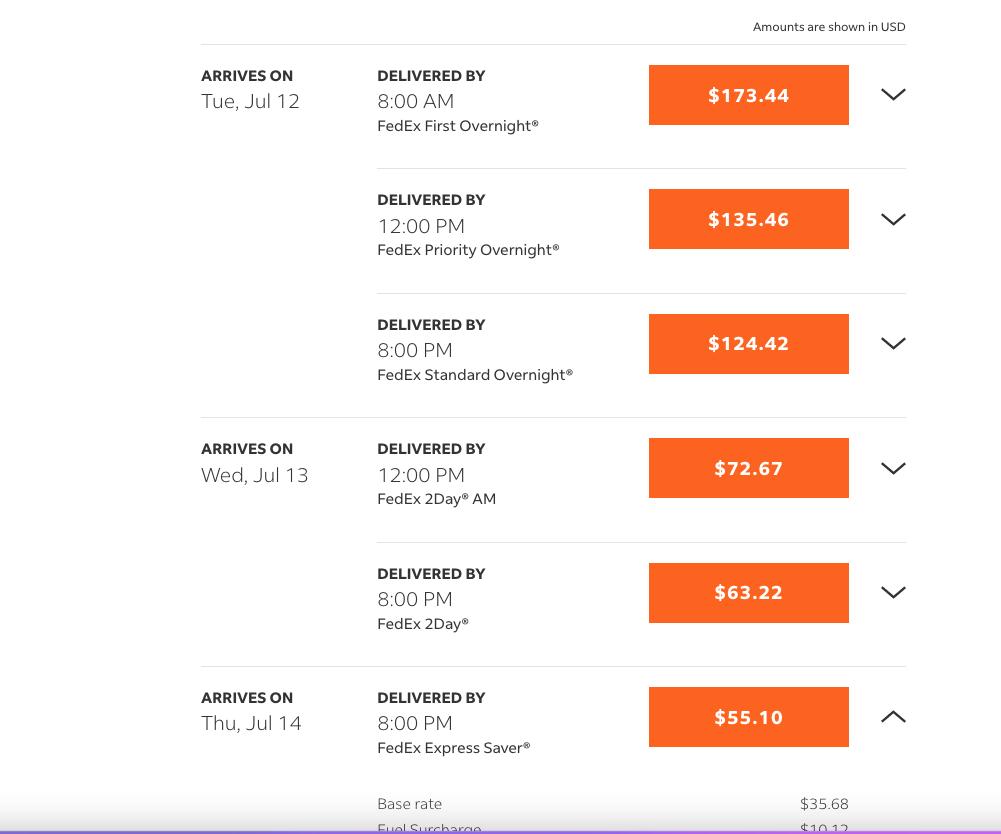Click the FedEx Express Saver service name

(453, 748)
